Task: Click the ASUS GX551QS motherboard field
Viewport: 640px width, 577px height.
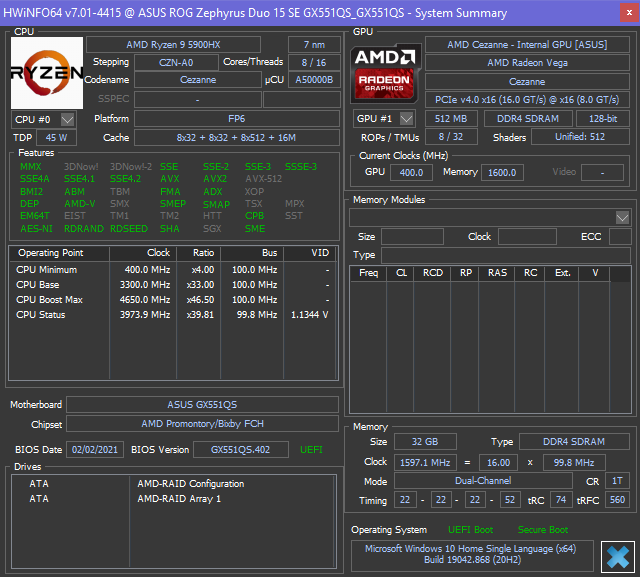Action: coord(202,404)
